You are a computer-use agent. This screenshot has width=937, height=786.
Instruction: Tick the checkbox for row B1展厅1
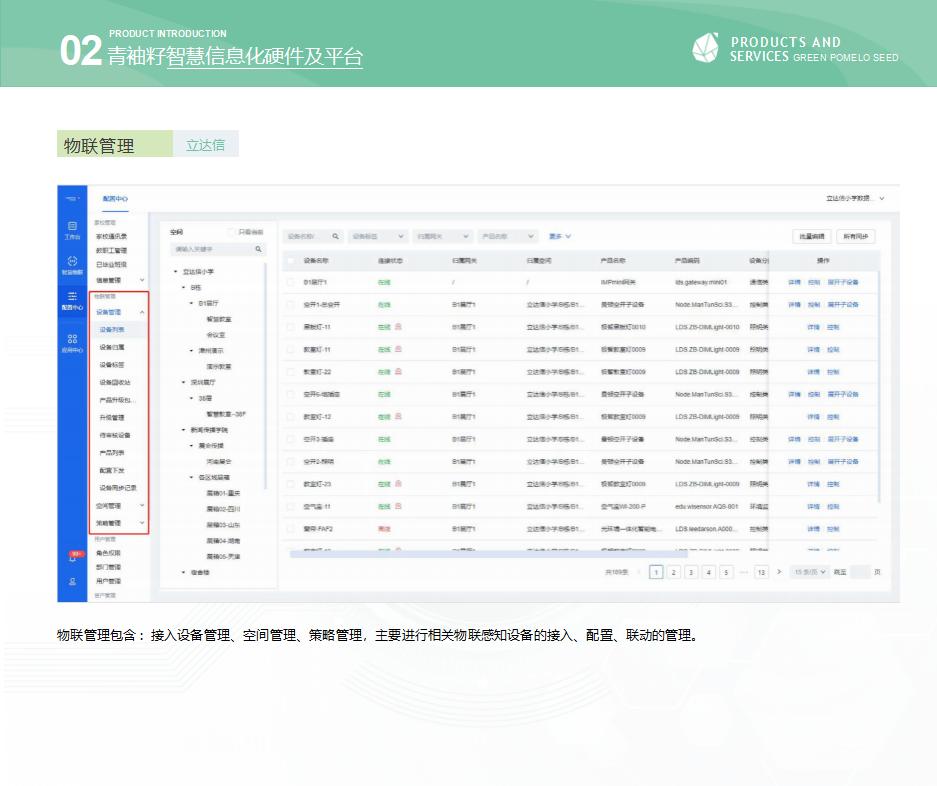coord(291,283)
